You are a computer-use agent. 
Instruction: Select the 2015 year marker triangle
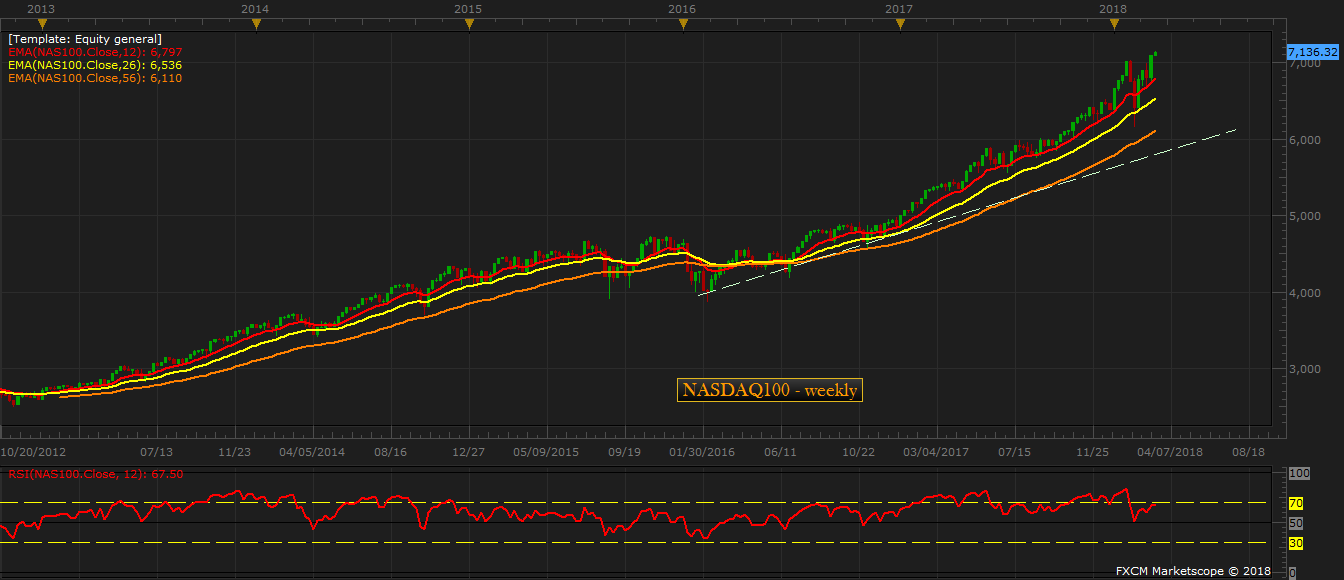tap(469, 24)
